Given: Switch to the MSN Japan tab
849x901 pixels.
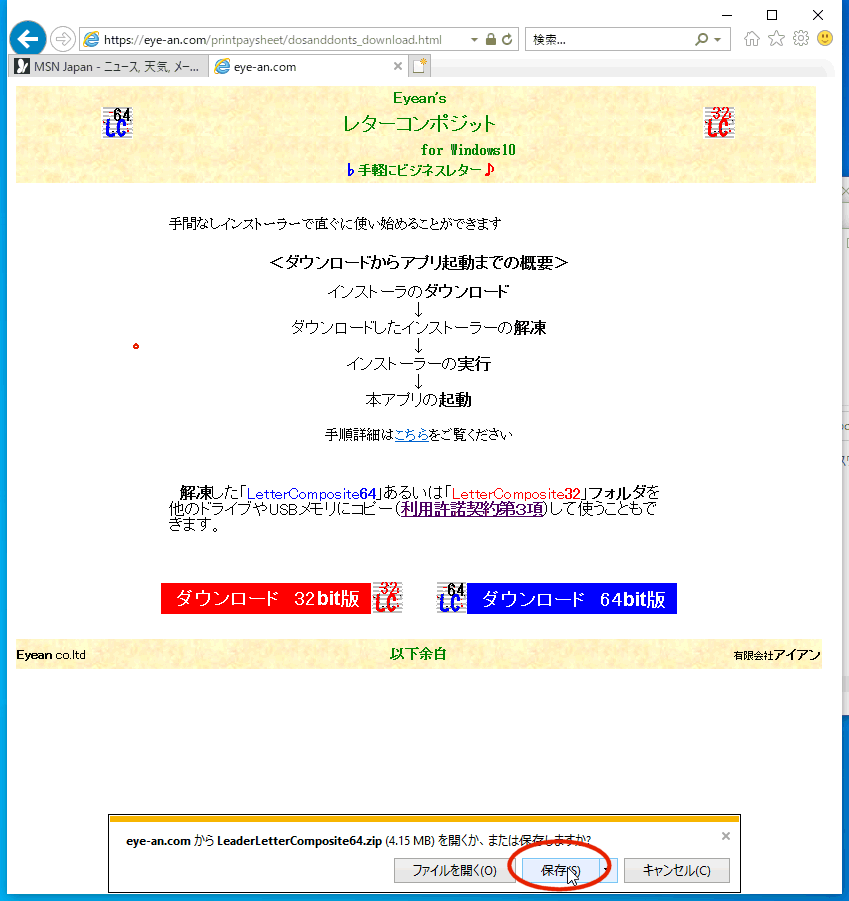Looking at the screenshot, I should point(110,67).
